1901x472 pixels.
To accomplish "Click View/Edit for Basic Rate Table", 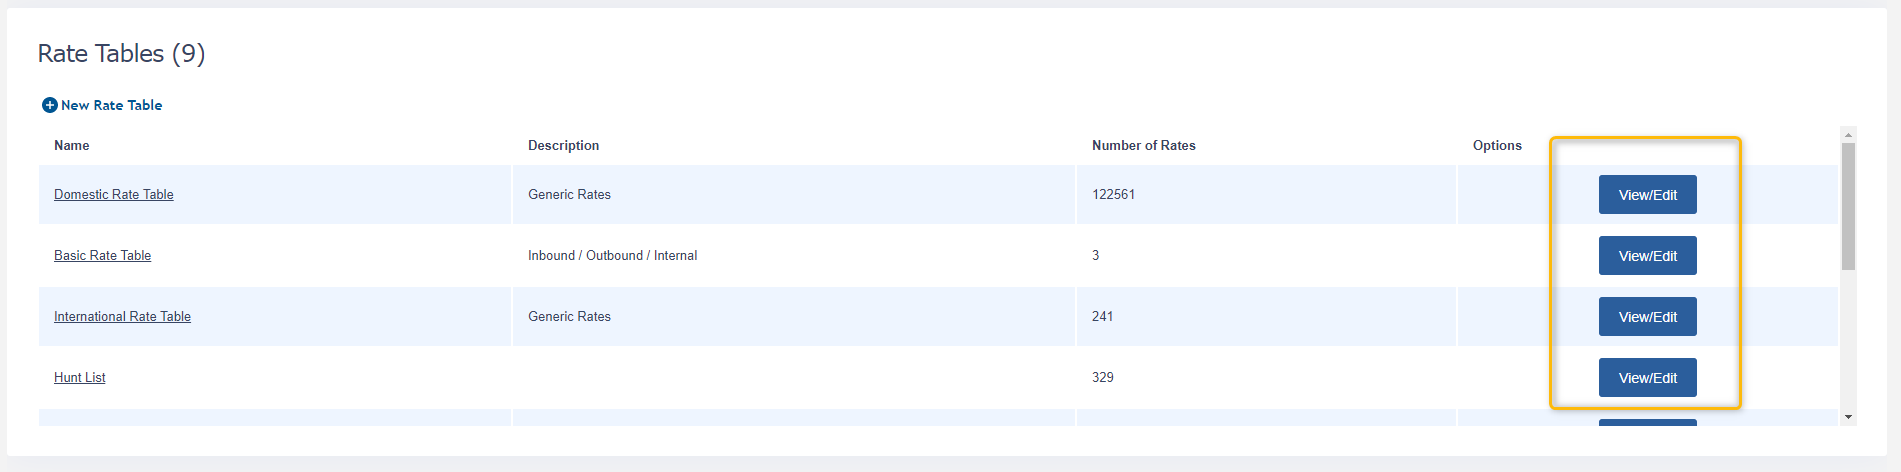I will click(1647, 256).
